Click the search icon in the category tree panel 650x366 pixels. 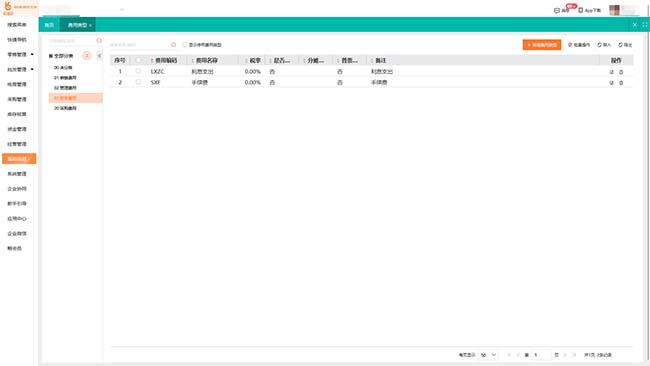tap(99, 41)
